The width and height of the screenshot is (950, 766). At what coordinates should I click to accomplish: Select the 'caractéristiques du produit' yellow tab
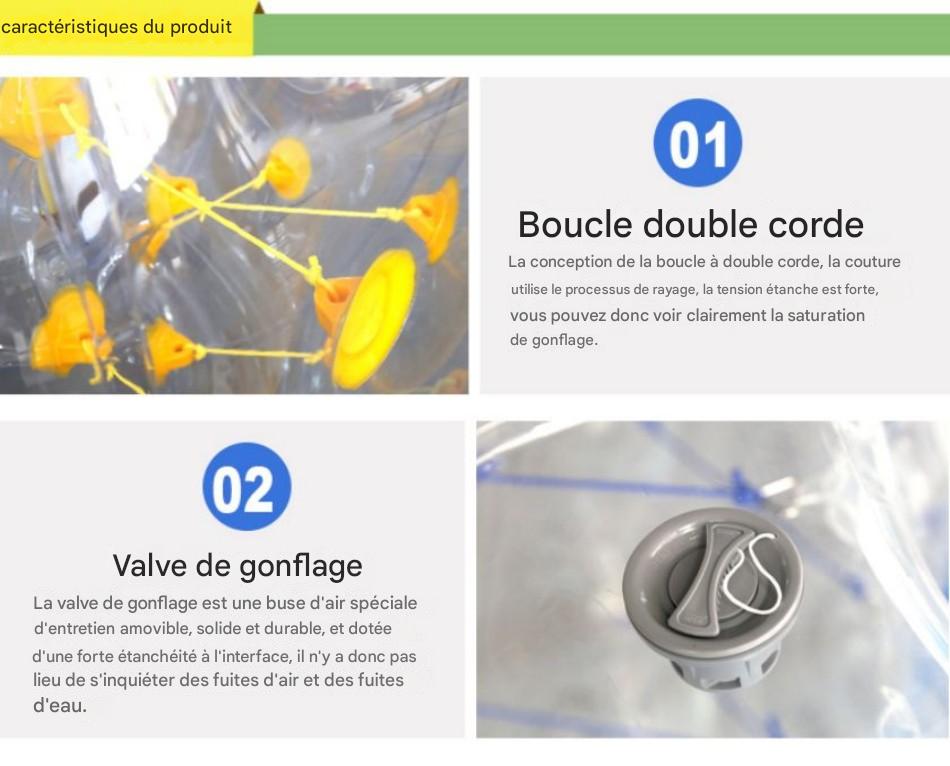coord(126,27)
